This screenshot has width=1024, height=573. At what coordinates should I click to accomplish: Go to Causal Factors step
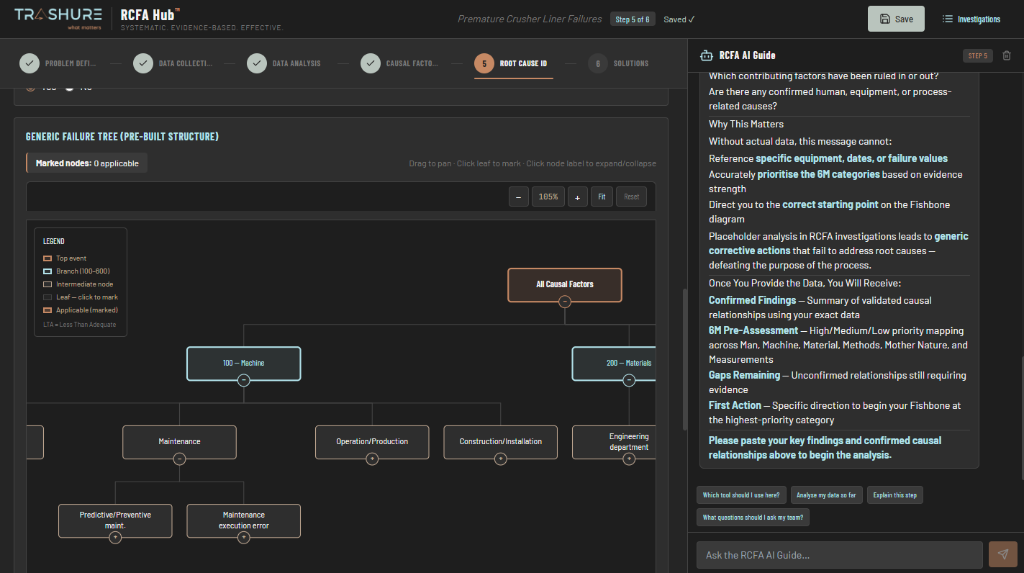tap(399, 63)
